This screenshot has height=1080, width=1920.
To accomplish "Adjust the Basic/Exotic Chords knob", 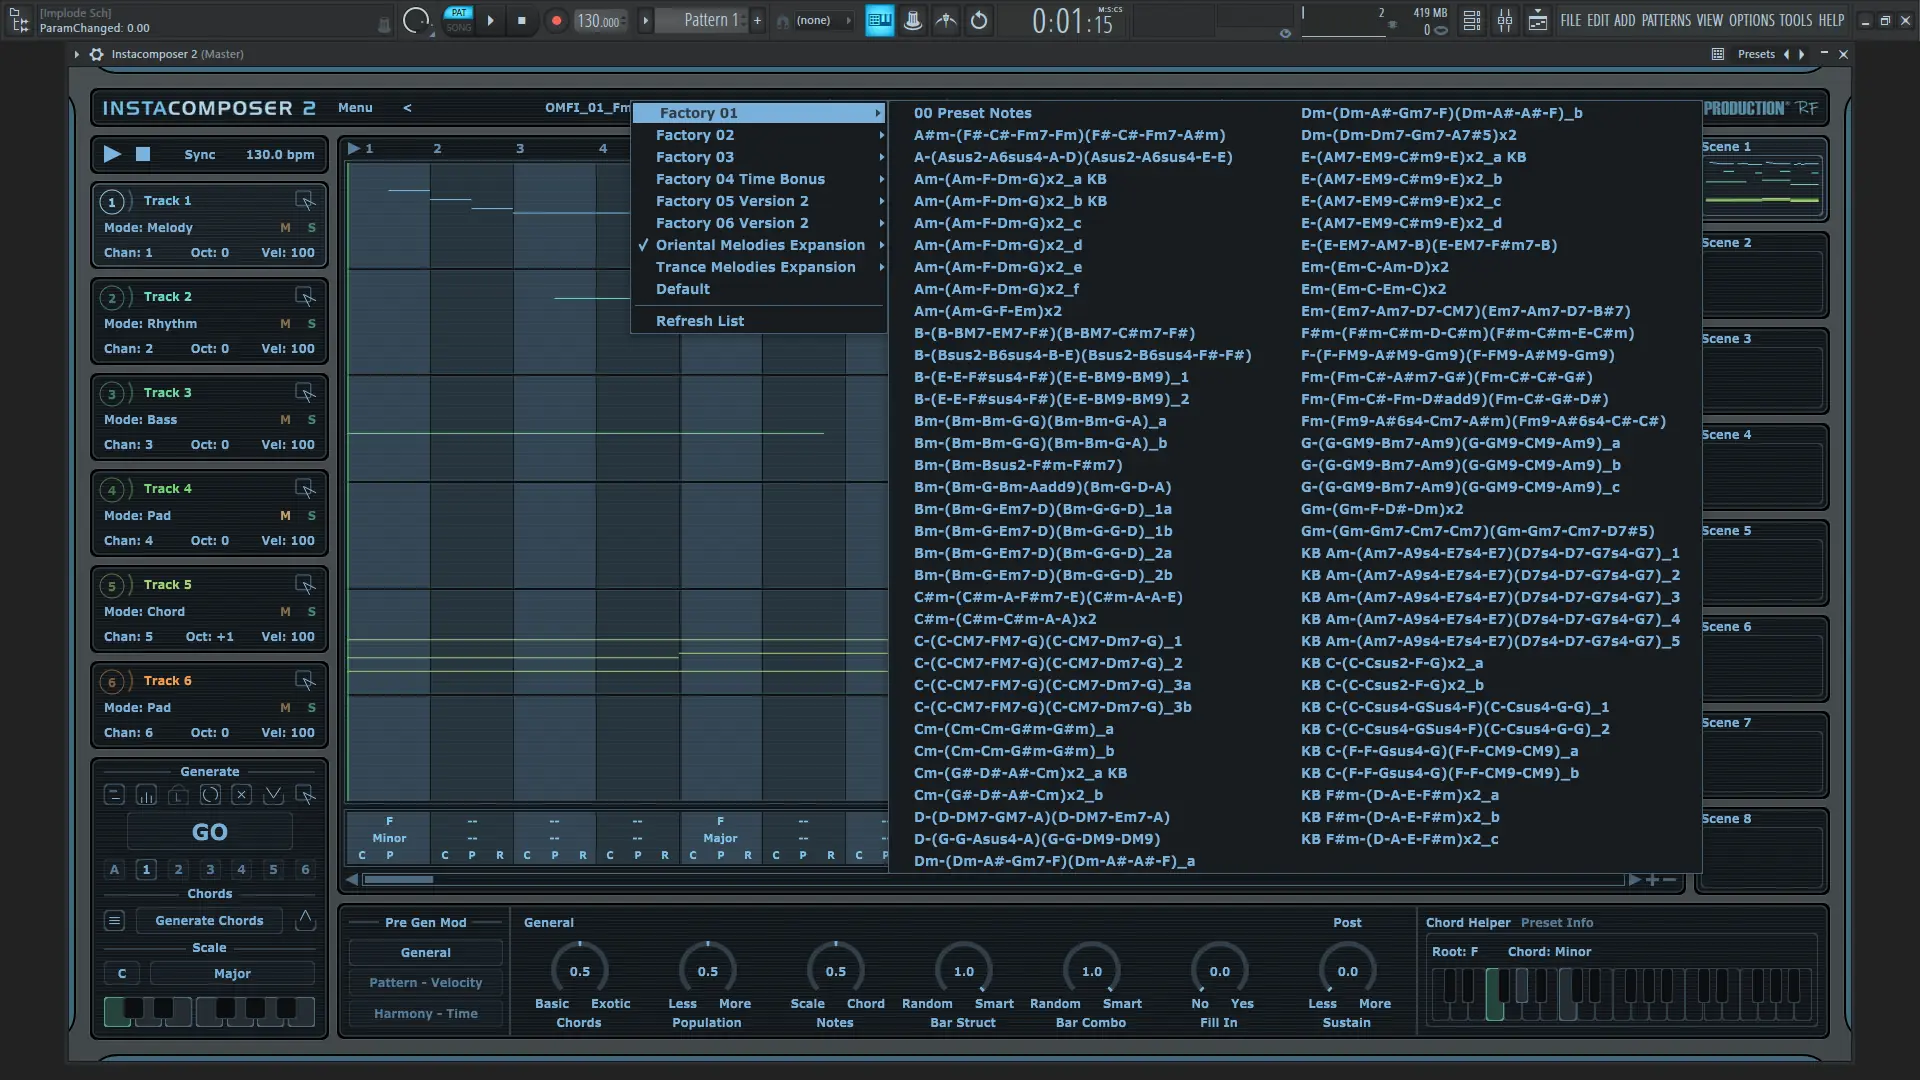I will point(579,971).
